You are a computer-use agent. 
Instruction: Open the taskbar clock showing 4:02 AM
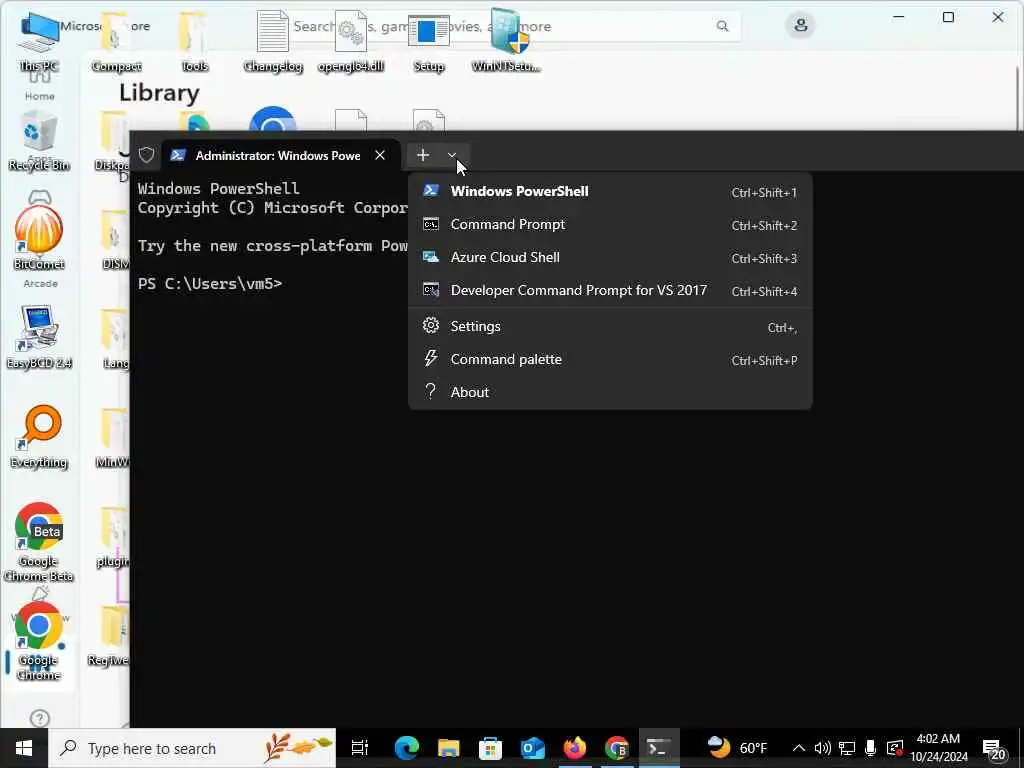939,748
